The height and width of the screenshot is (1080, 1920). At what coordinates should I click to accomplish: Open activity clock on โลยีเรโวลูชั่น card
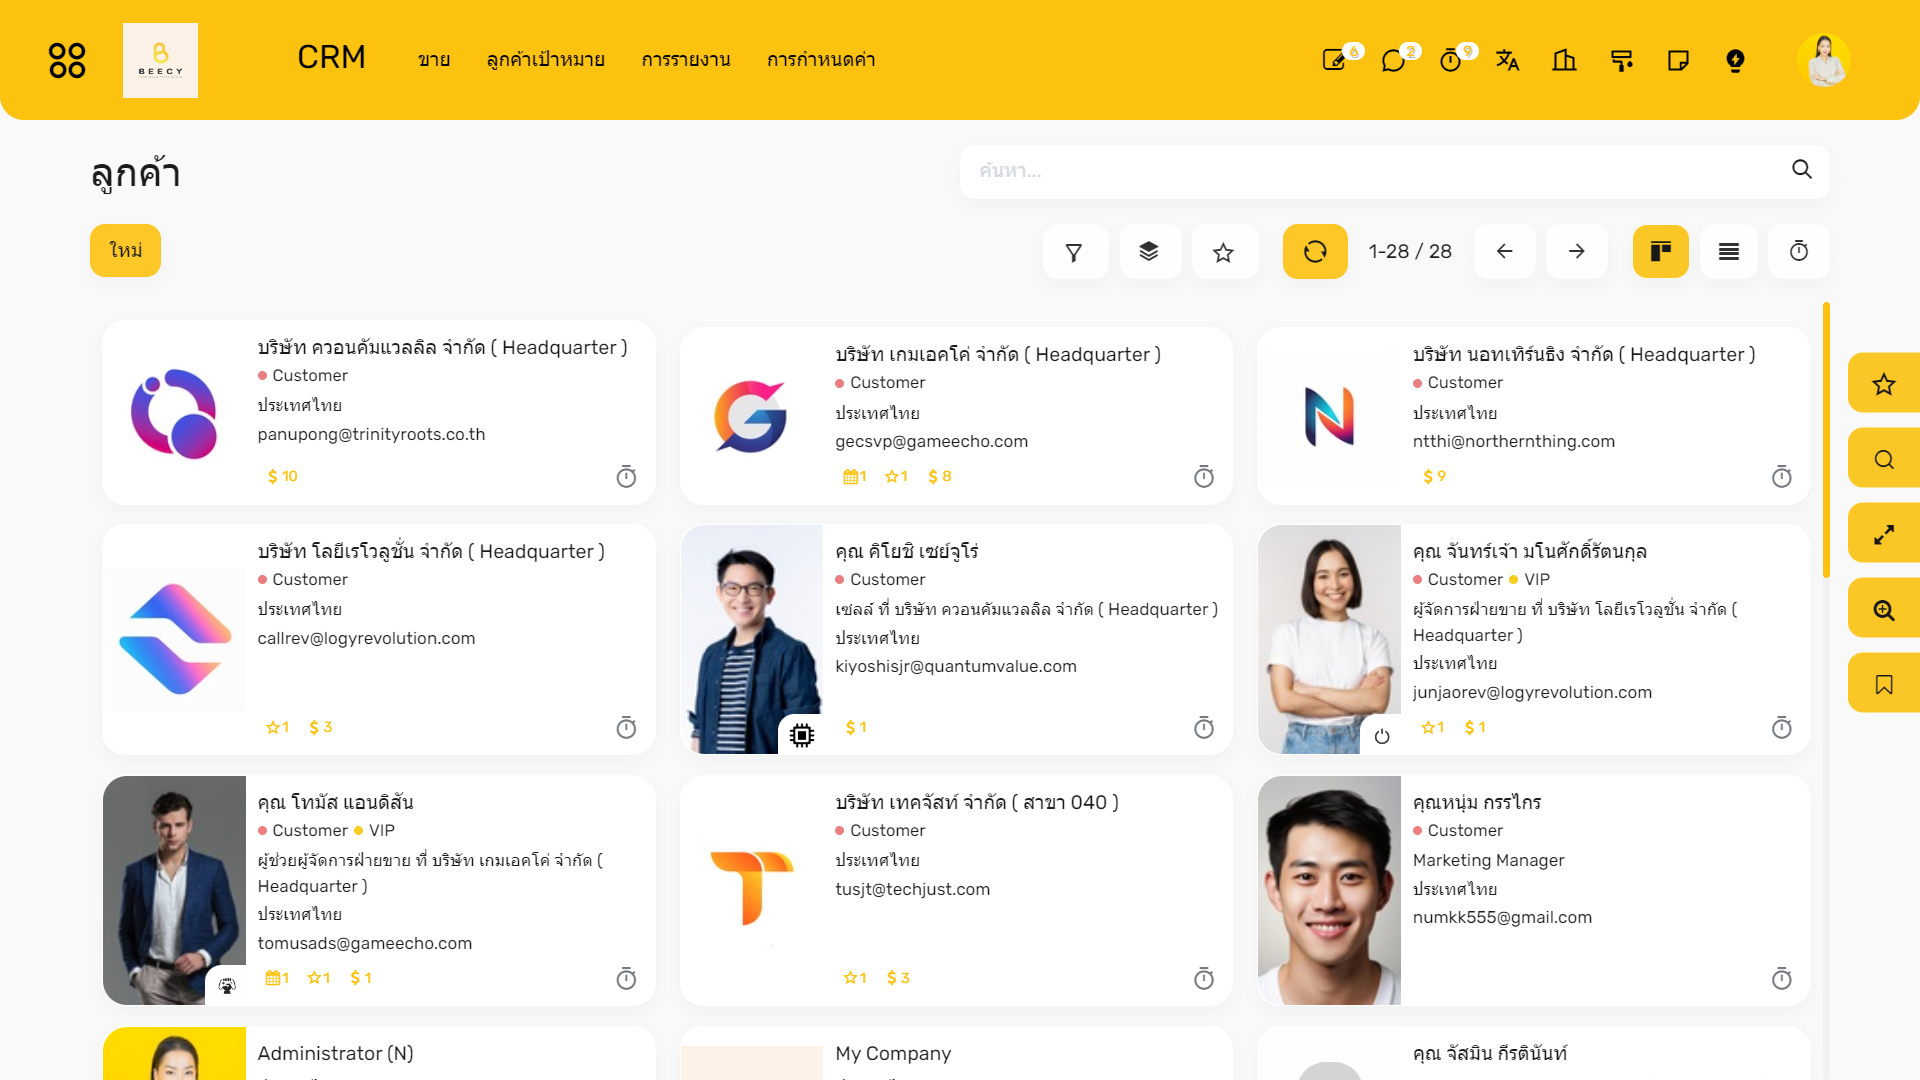626,728
